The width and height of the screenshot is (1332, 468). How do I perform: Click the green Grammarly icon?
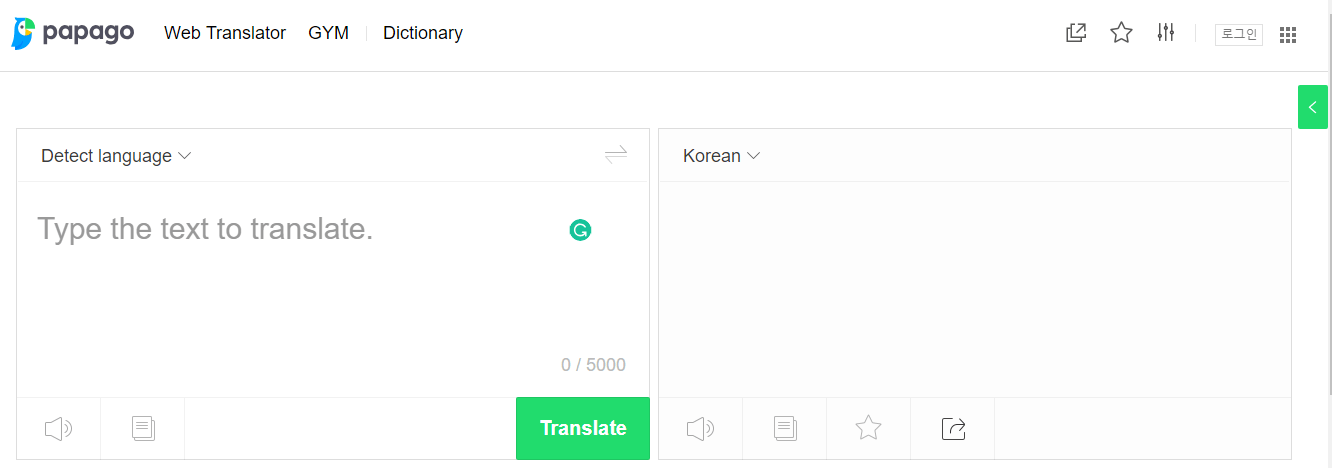[x=580, y=230]
